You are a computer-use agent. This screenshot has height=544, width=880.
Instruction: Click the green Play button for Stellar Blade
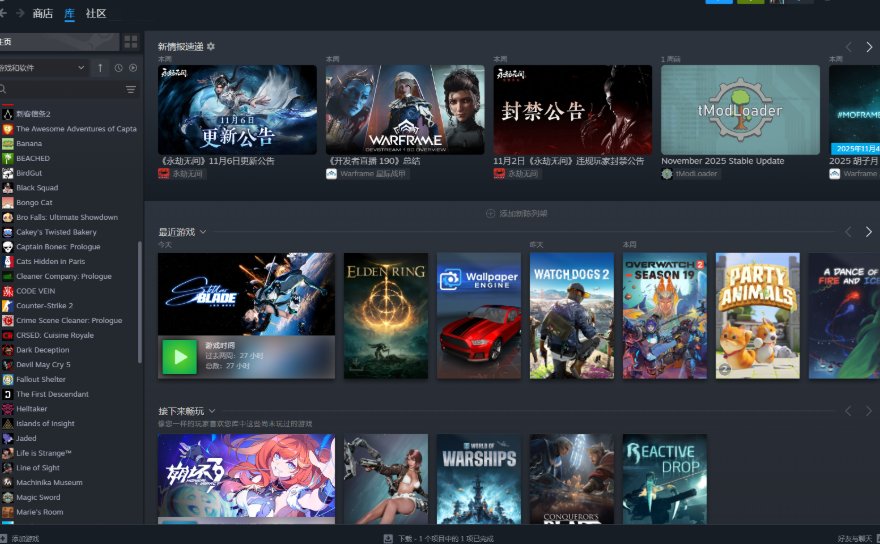(x=180, y=357)
